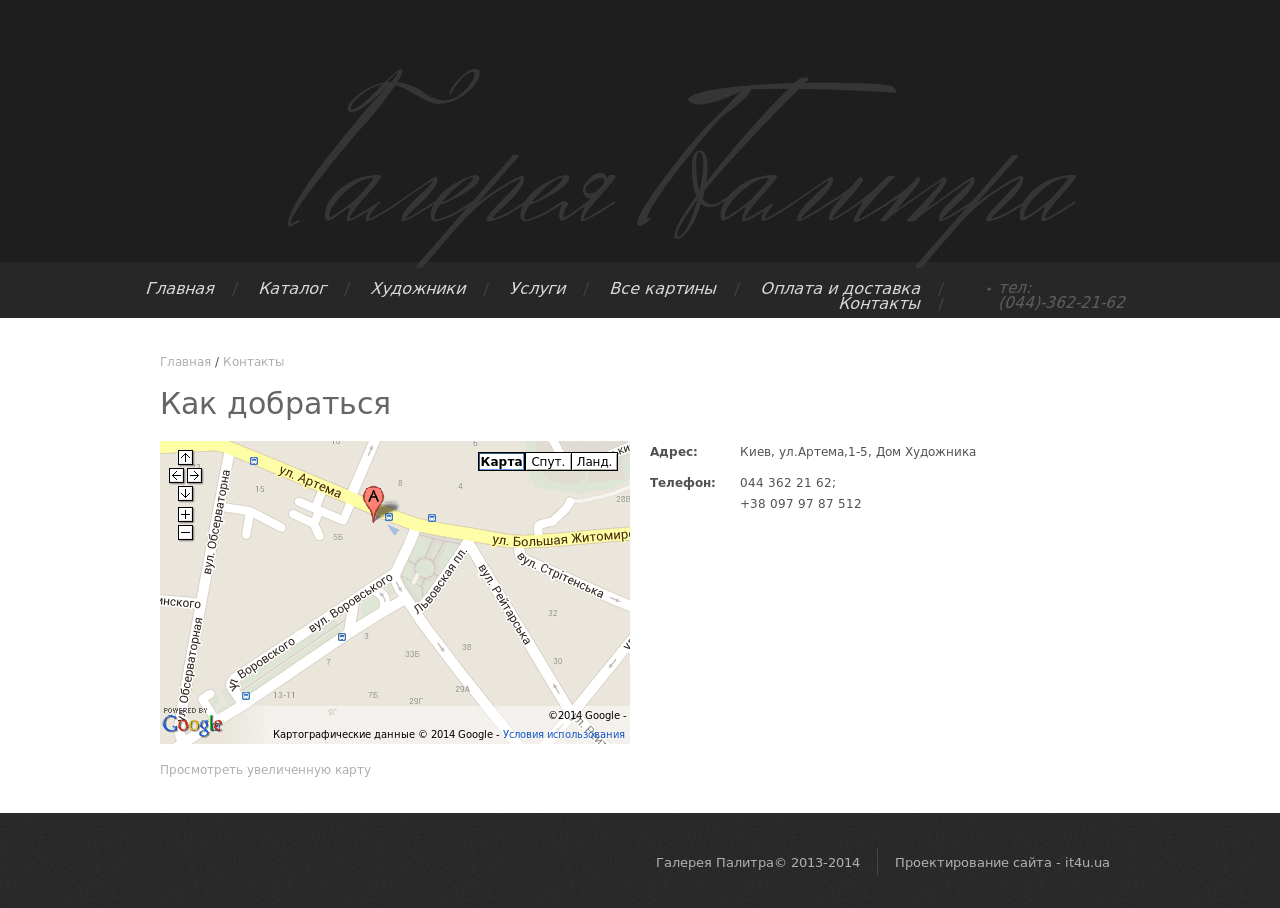The image size is (1280, 908).
Task: Open Все картины in navigation
Action: click(x=663, y=289)
